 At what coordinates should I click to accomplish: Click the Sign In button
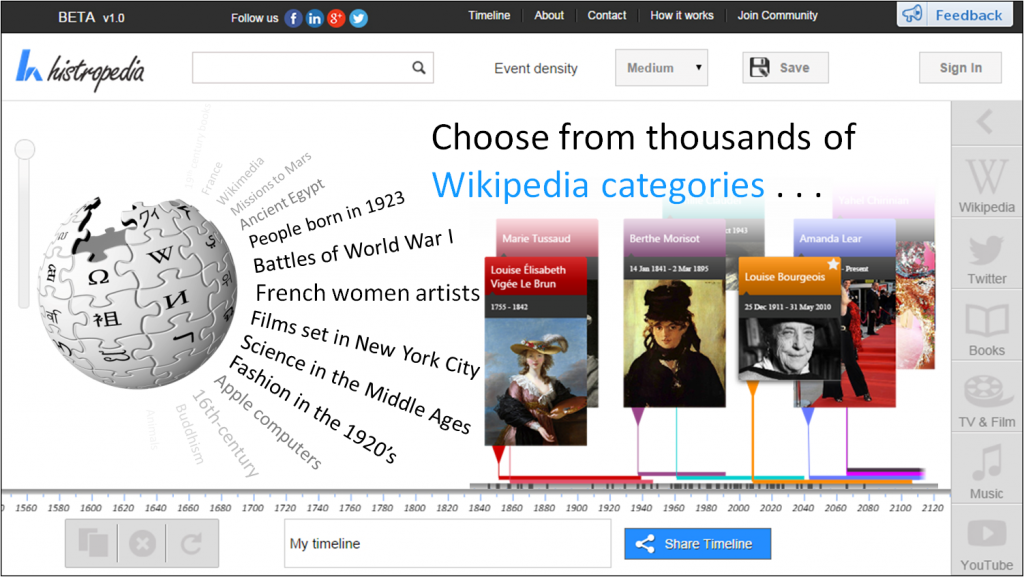click(x=960, y=68)
